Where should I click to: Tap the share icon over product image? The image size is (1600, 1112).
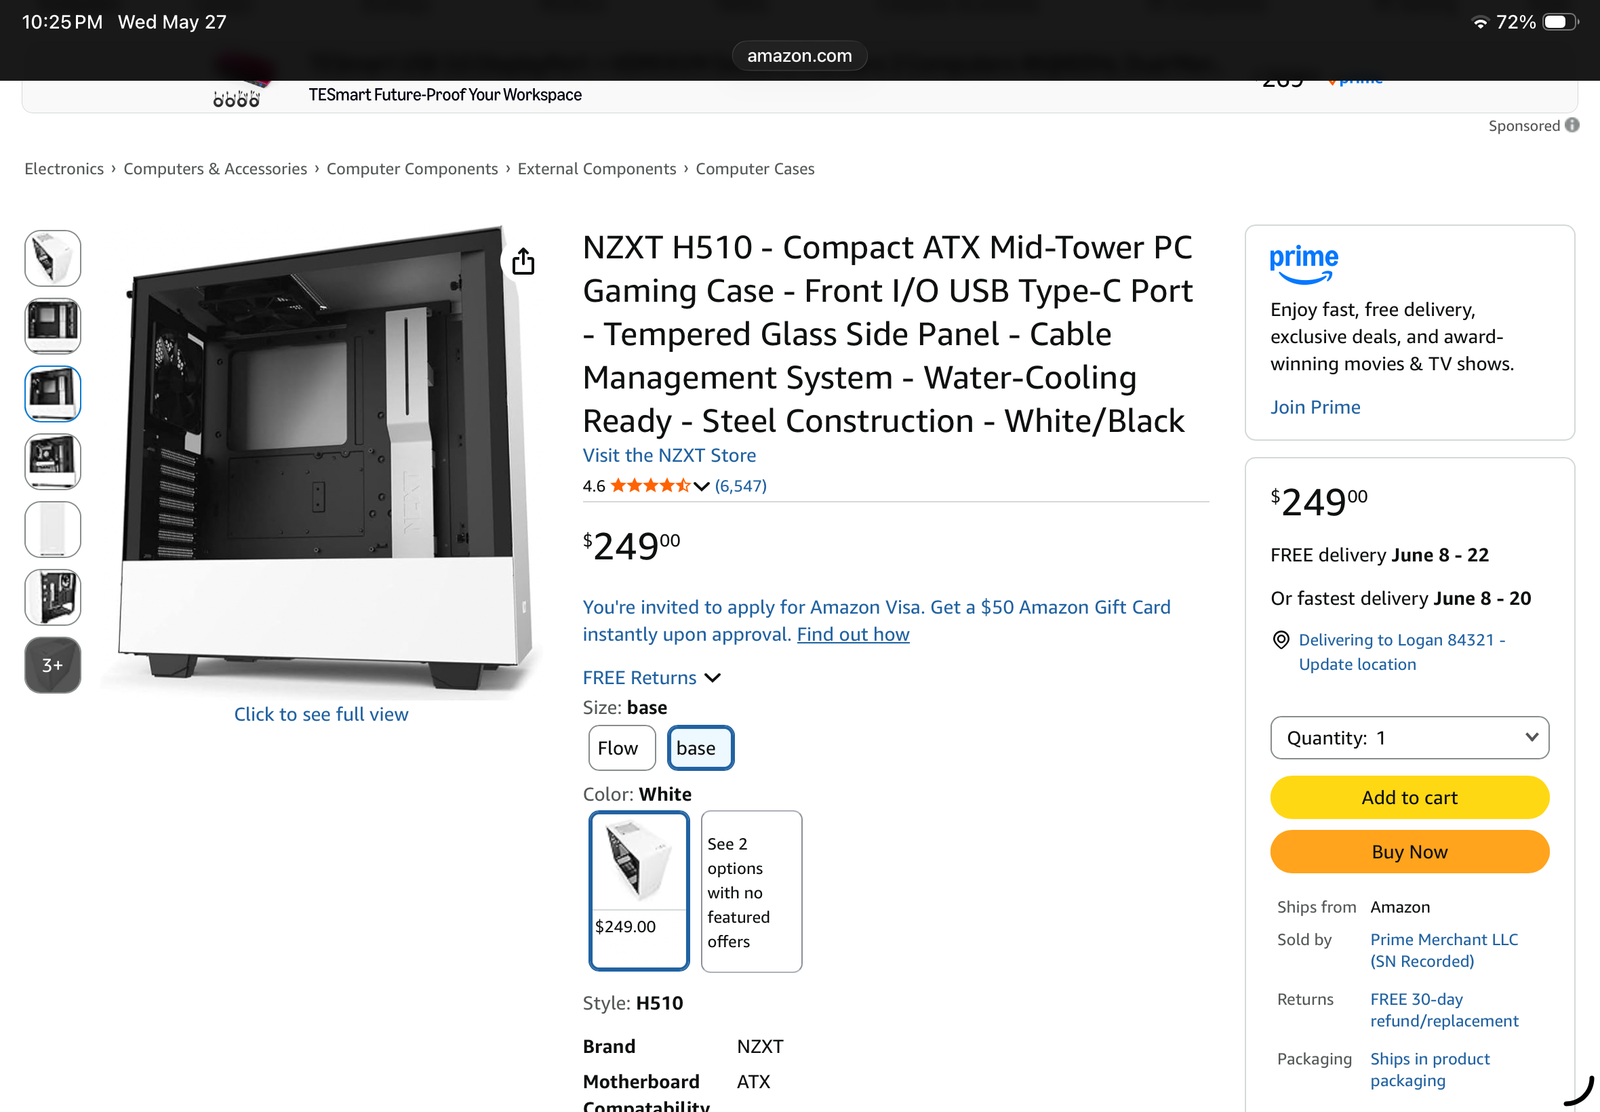click(523, 262)
